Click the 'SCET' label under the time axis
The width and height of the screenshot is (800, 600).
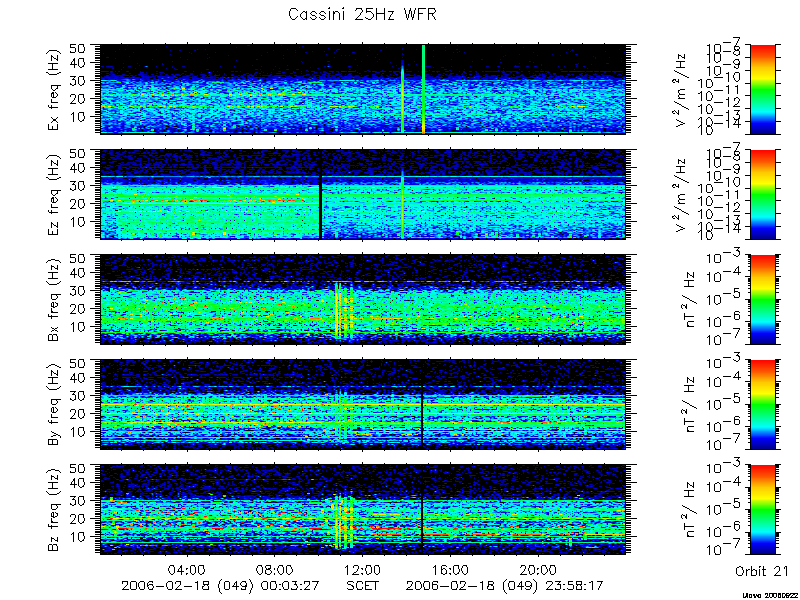pyautogui.click(x=362, y=585)
